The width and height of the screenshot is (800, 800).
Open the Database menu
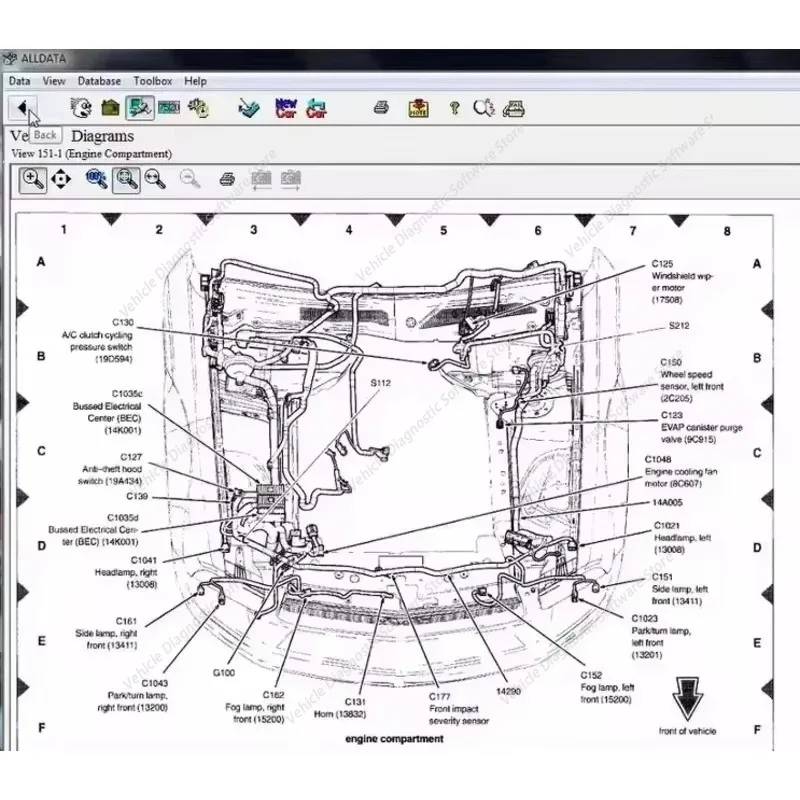coord(97,81)
